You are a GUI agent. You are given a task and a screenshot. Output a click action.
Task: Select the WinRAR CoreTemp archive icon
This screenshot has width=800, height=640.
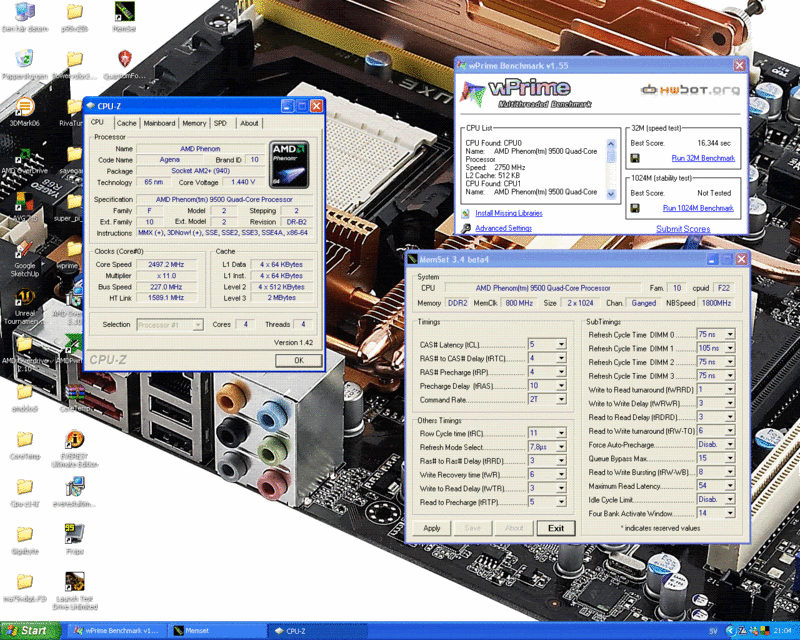[x=74, y=392]
